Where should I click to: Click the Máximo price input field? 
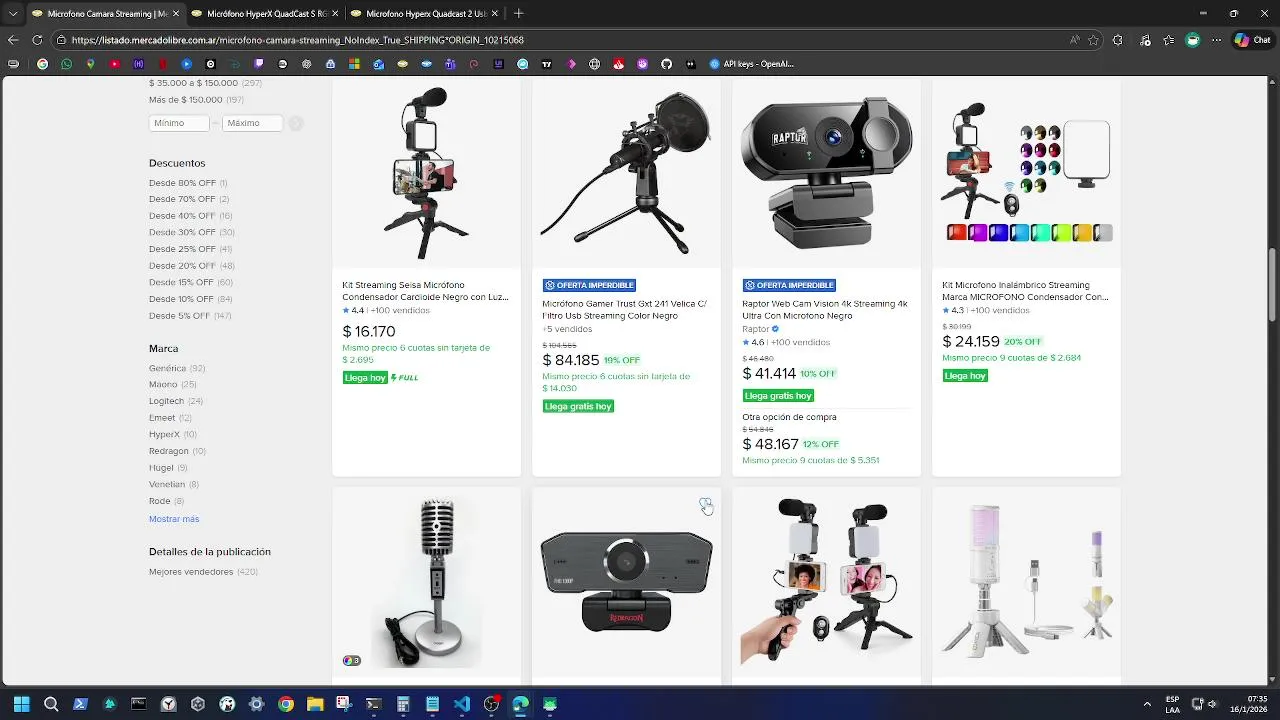tap(252, 123)
